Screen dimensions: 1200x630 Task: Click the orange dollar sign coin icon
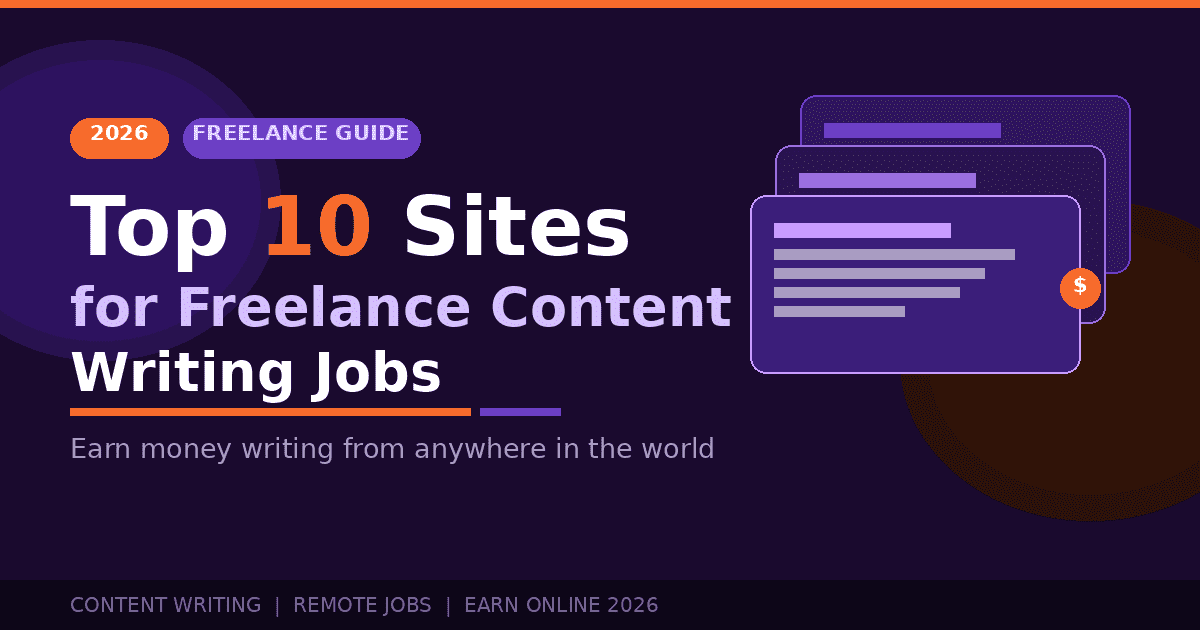tap(1080, 288)
